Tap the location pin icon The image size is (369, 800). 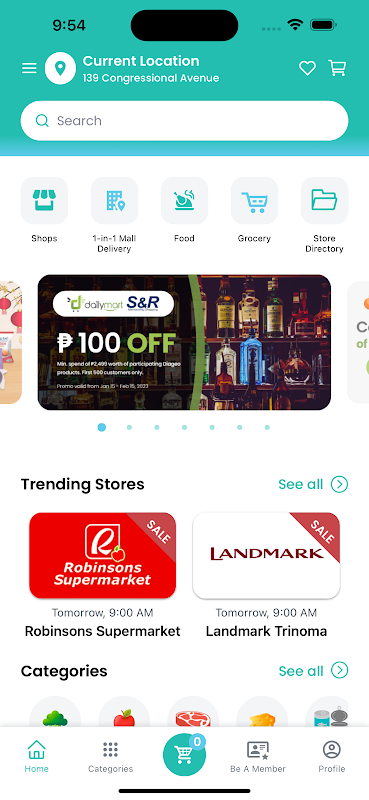(x=60, y=68)
